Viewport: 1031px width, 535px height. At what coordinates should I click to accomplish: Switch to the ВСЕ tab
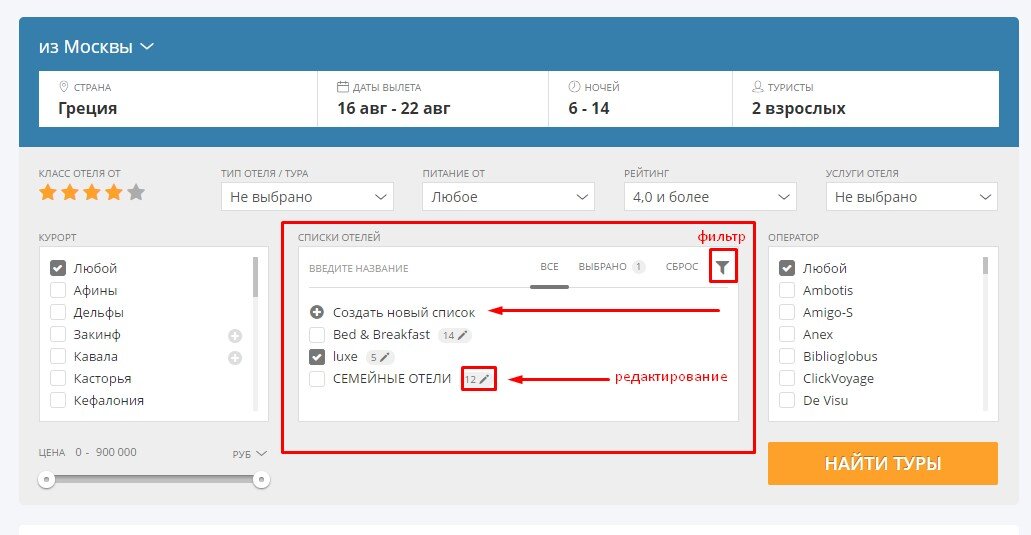pos(549,267)
